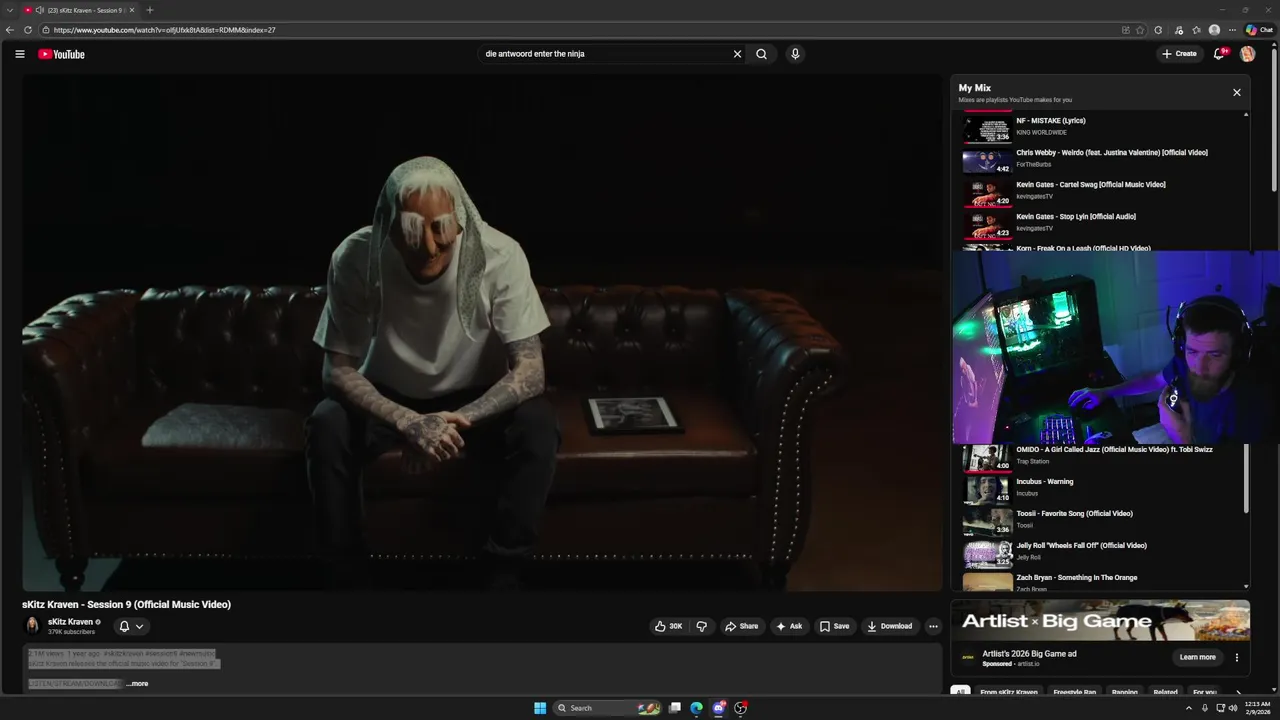
Task: Select the All filter chip
Action: [x=960, y=692]
